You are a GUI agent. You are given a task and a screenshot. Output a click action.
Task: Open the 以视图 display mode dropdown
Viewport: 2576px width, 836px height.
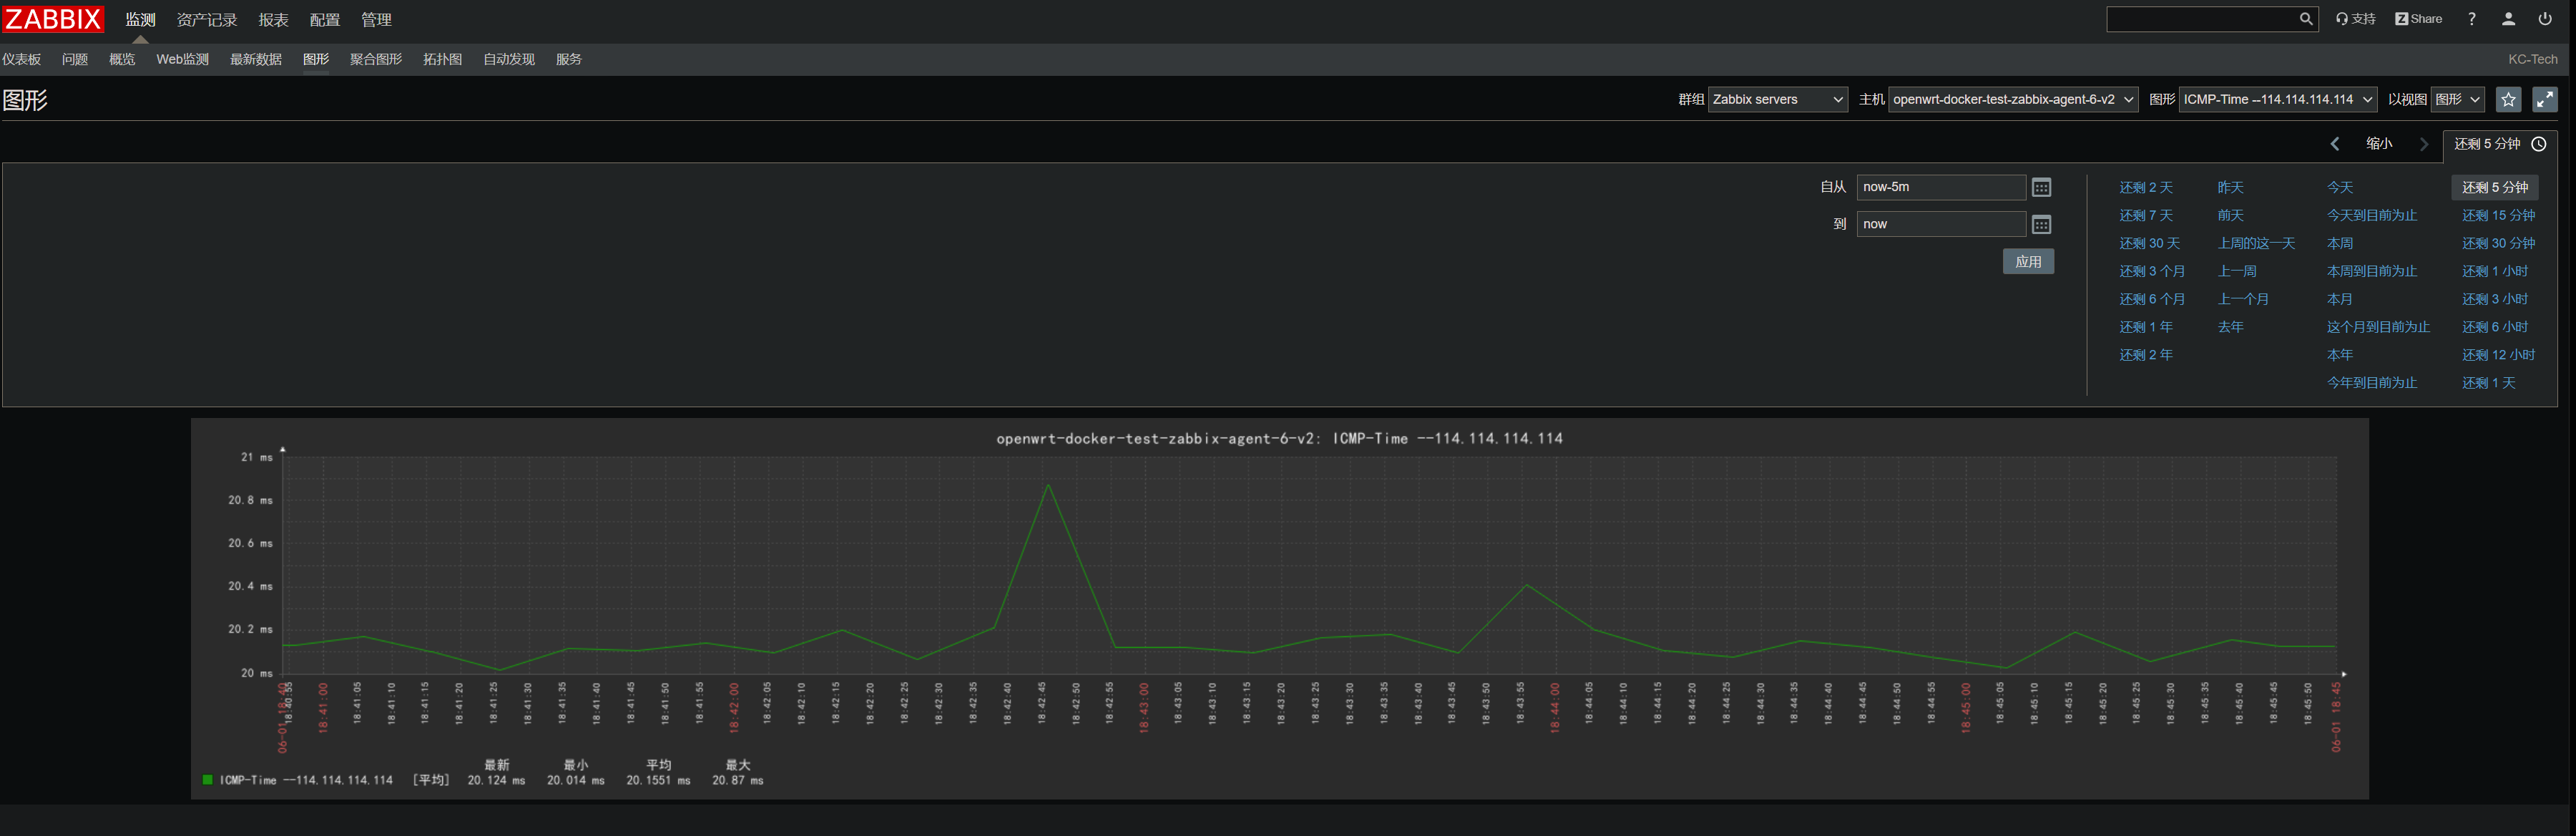(2458, 99)
